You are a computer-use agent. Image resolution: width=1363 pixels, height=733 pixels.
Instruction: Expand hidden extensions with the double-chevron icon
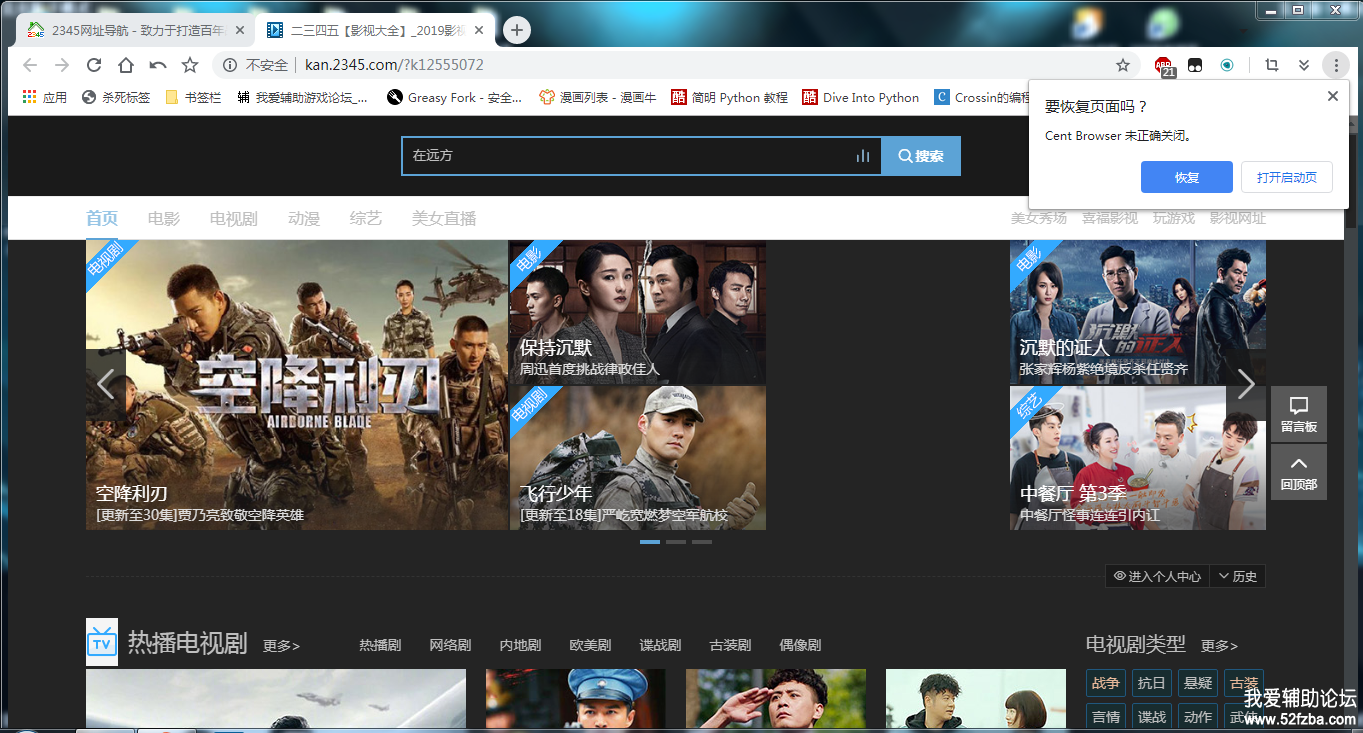click(x=1304, y=65)
